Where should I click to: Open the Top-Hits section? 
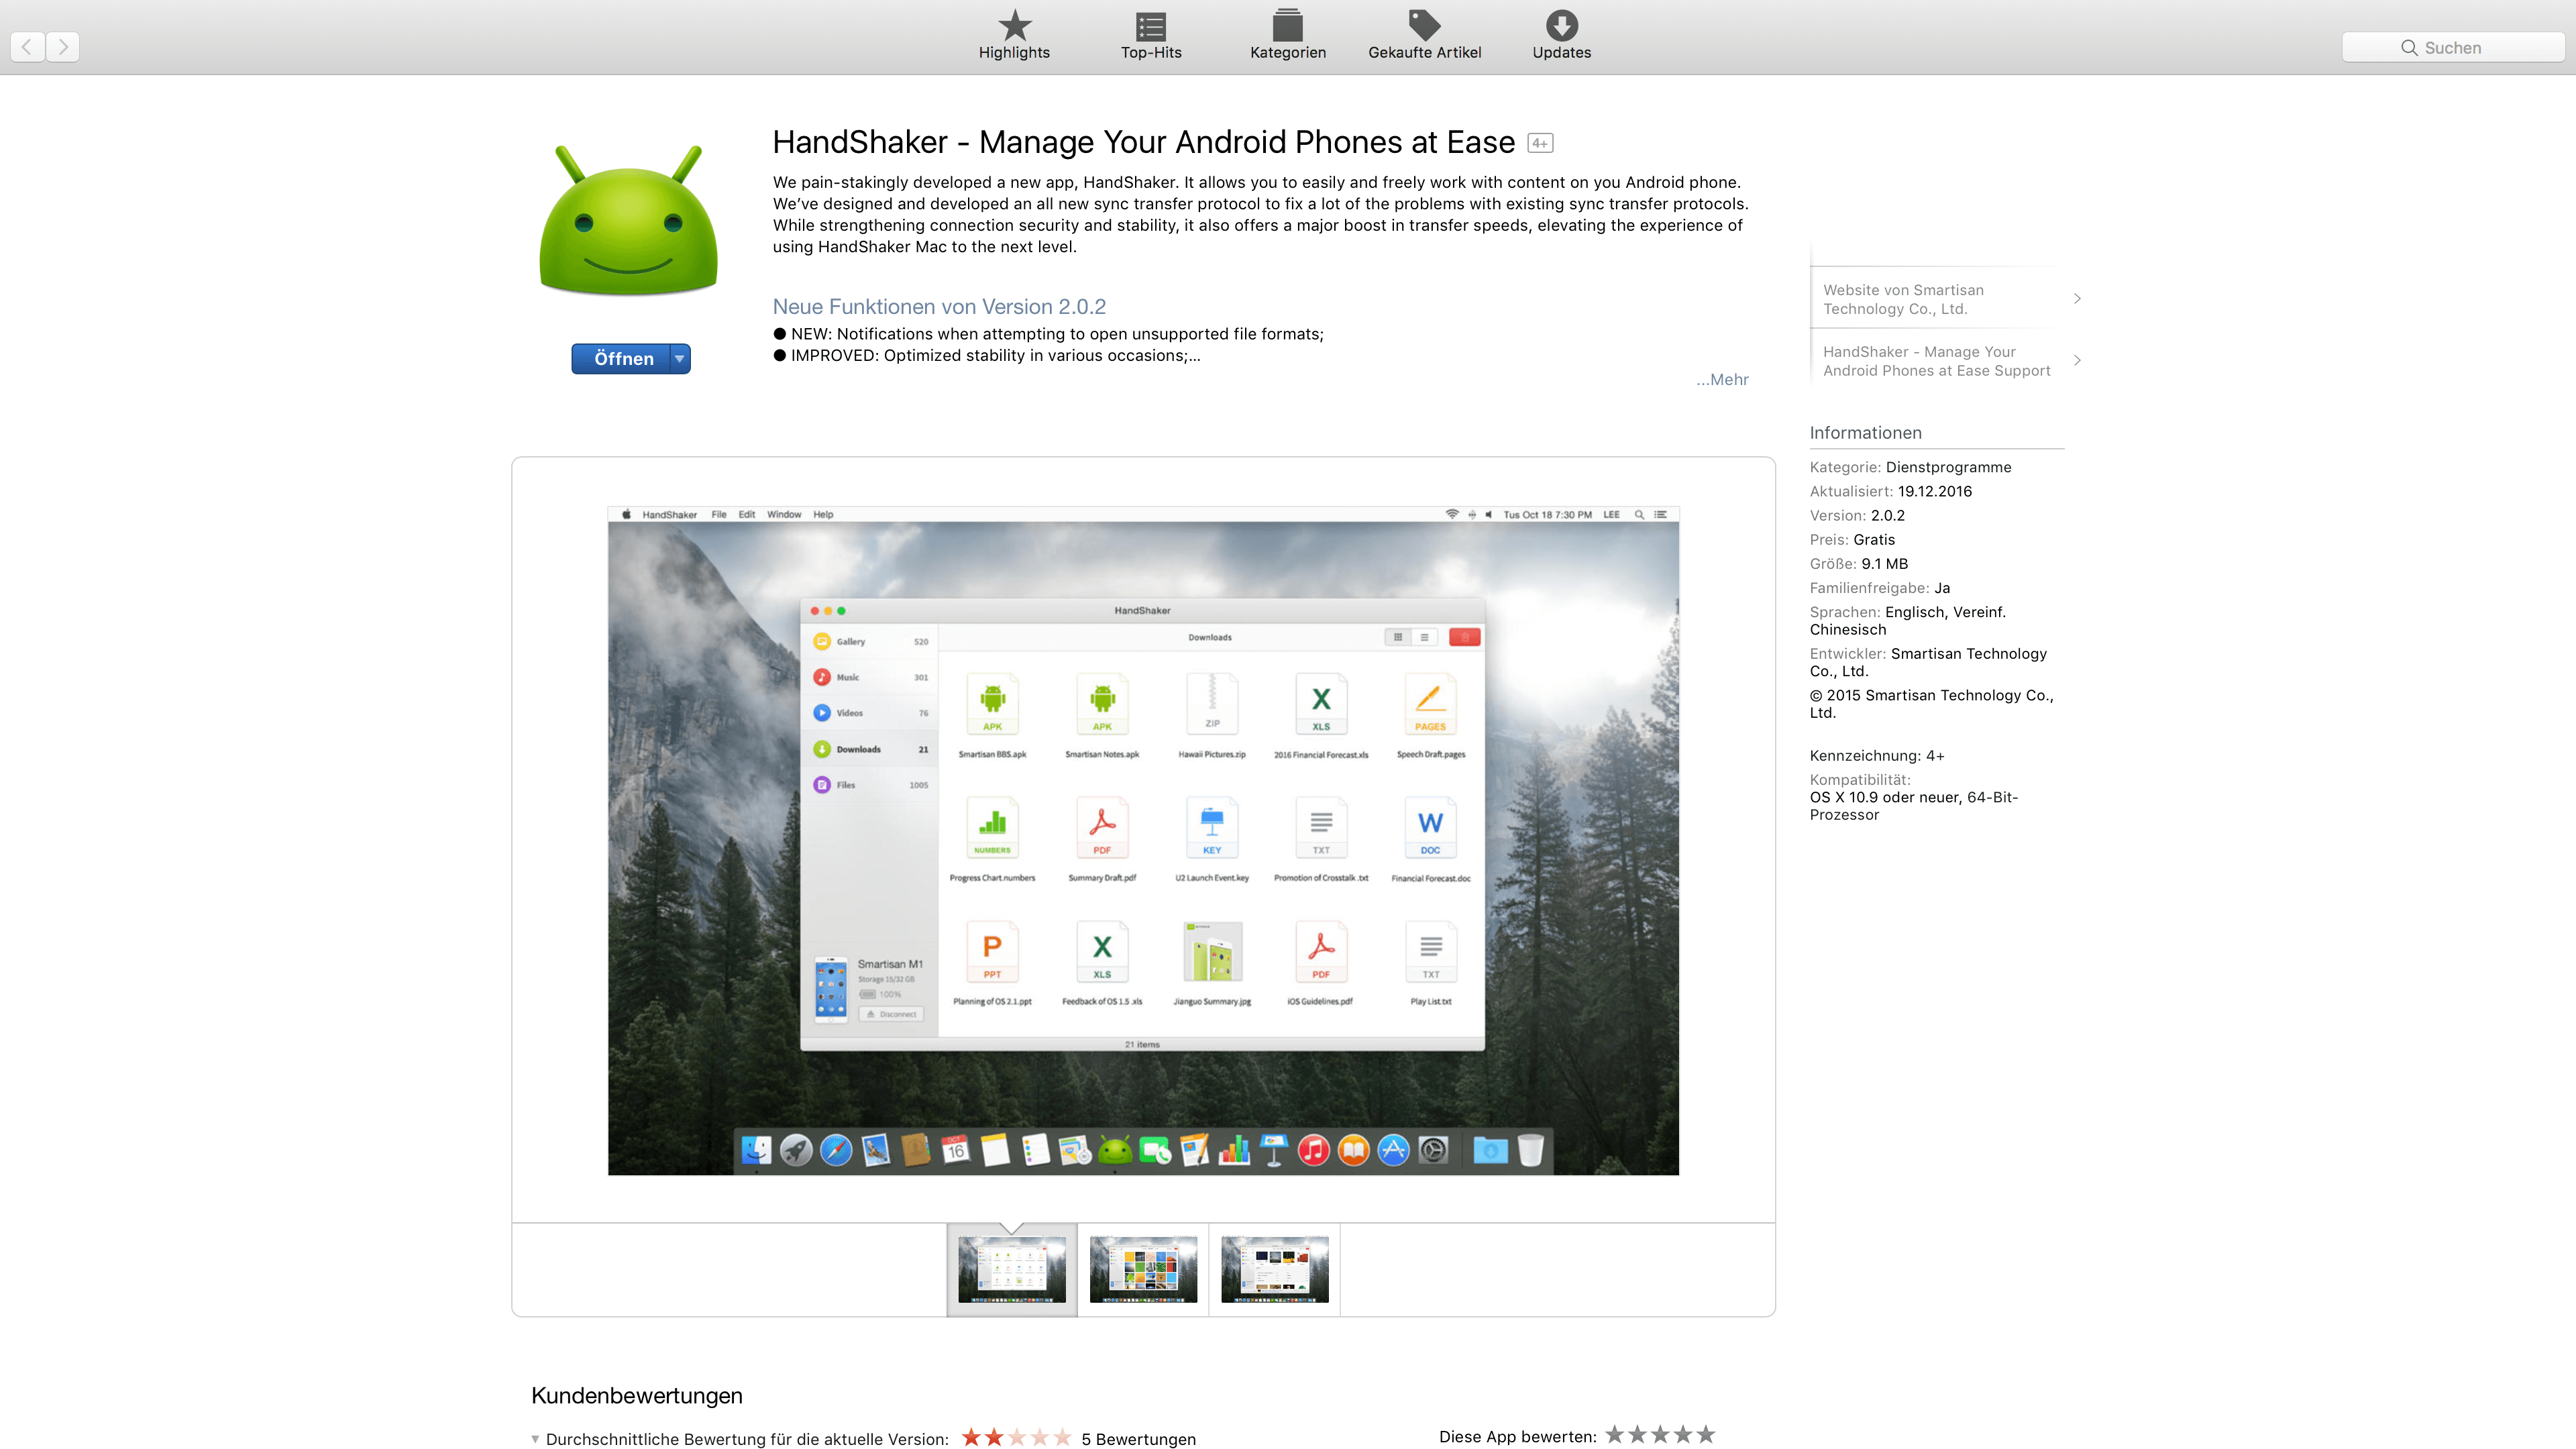click(x=1151, y=36)
